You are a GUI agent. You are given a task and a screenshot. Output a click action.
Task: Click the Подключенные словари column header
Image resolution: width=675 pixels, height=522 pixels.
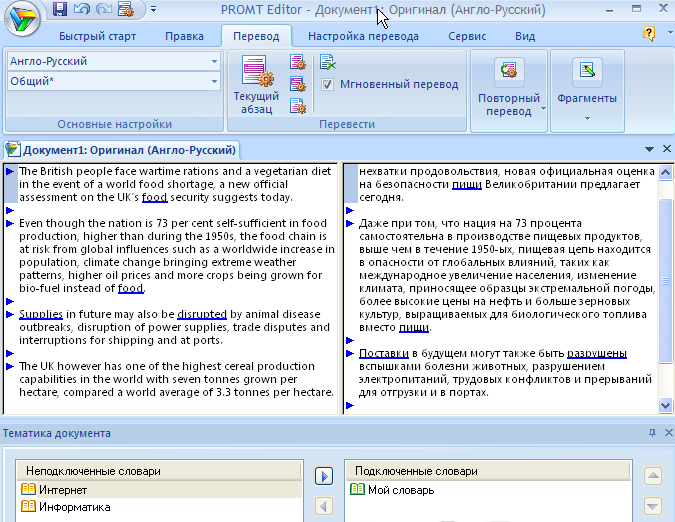488,471
